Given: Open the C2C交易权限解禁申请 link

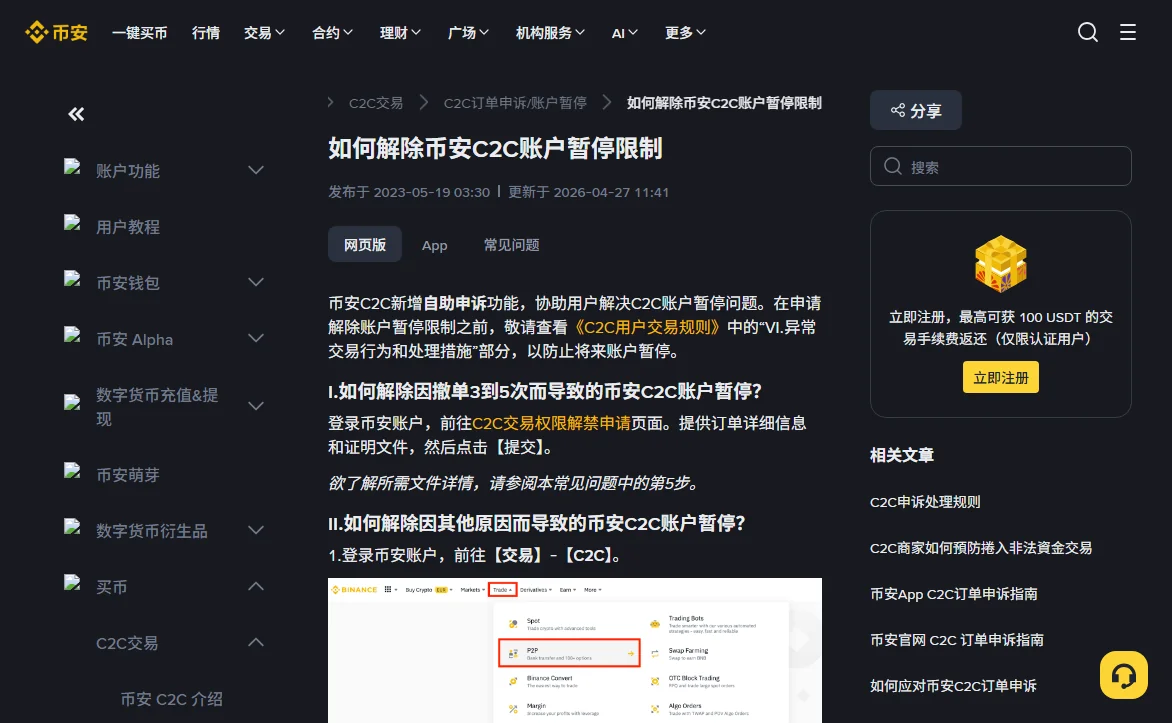Looking at the screenshot, I should 552,423.
